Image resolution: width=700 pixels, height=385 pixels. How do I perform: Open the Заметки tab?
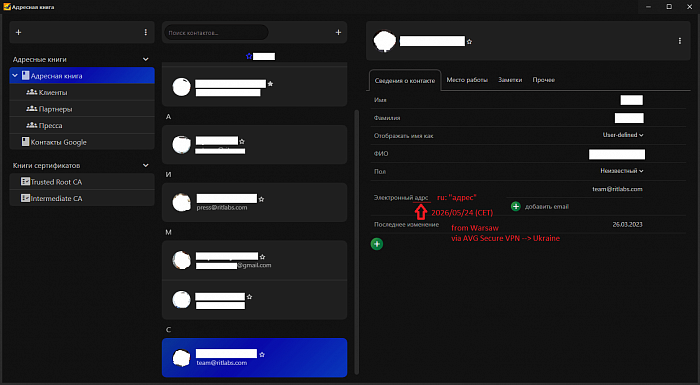click(x=510, y=80)
